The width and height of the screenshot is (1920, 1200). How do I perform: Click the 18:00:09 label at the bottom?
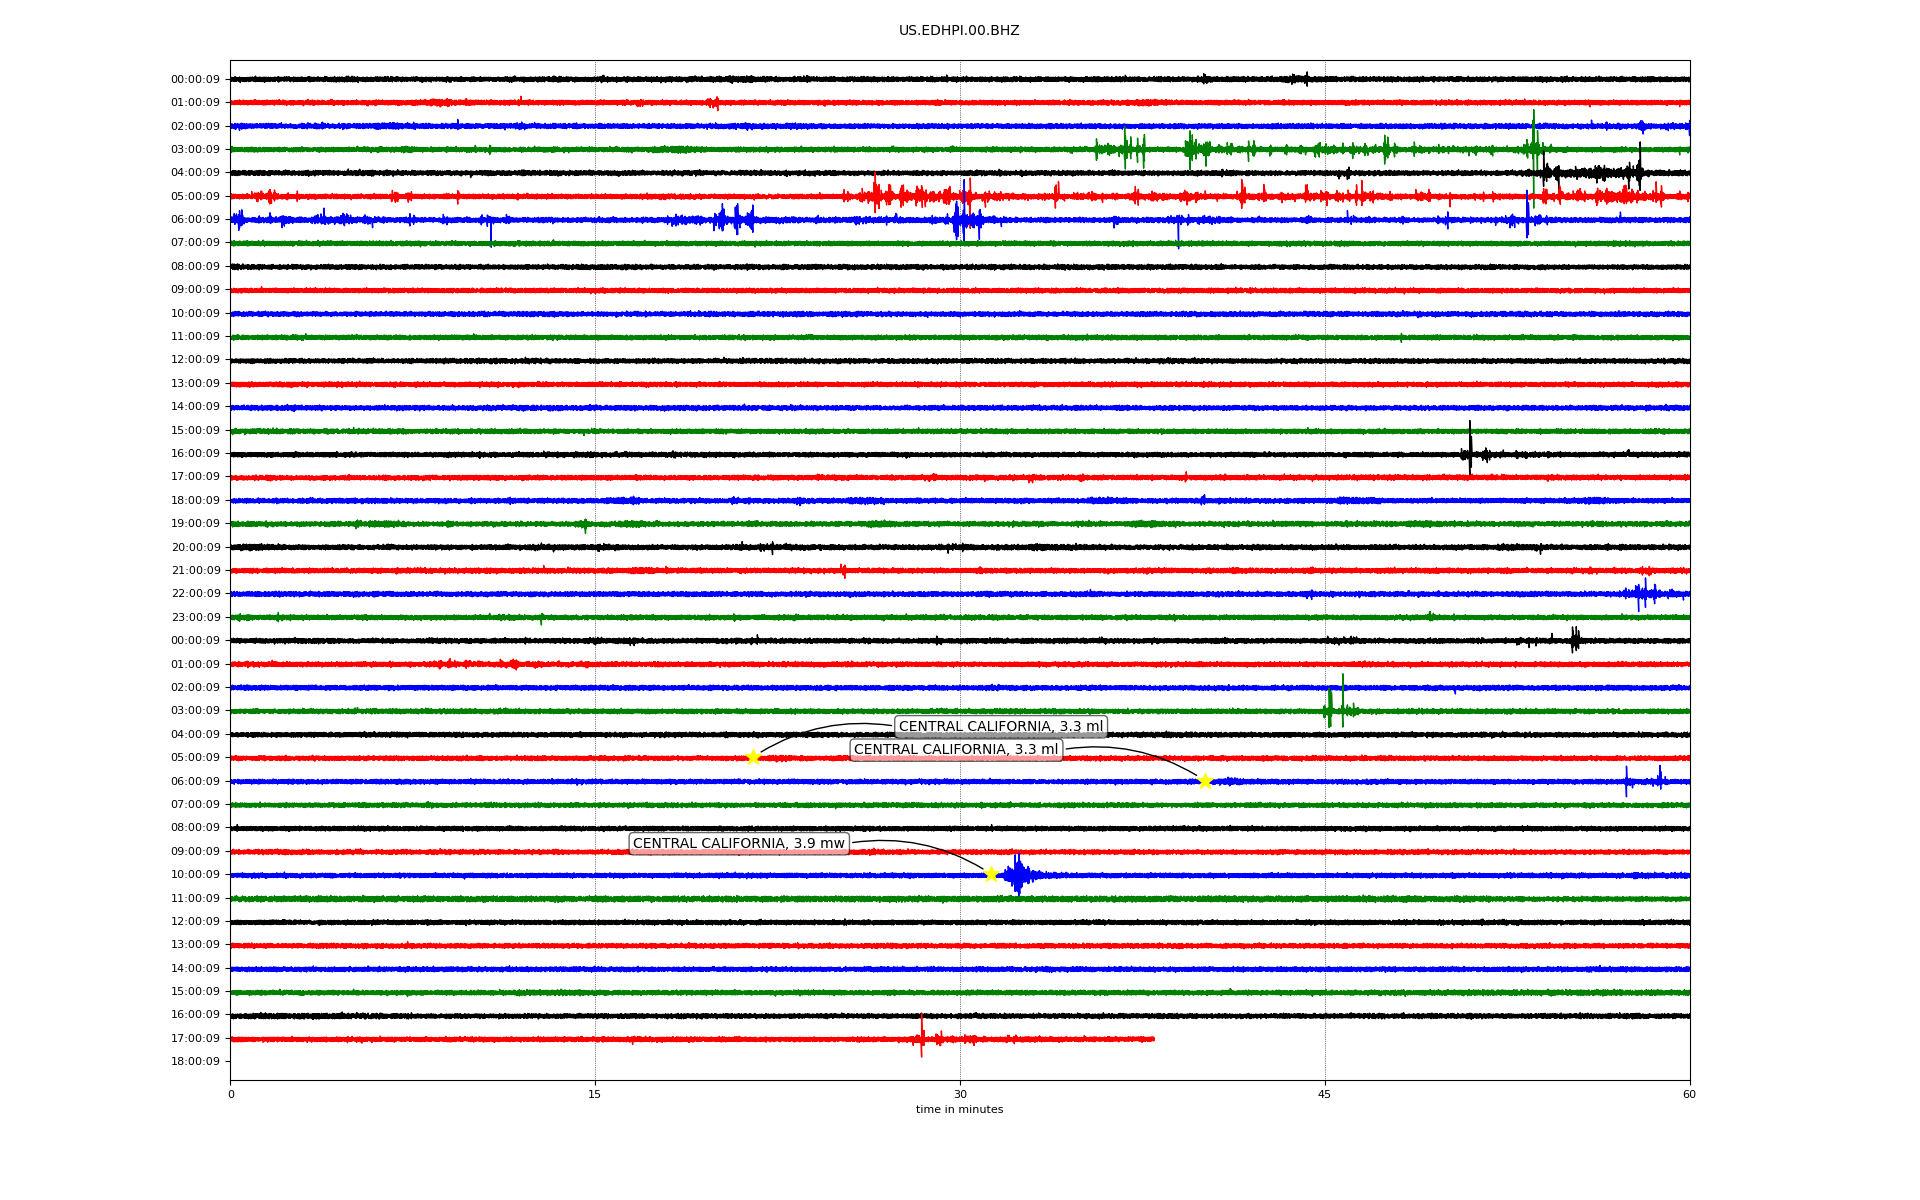(x=195, y=1061)
